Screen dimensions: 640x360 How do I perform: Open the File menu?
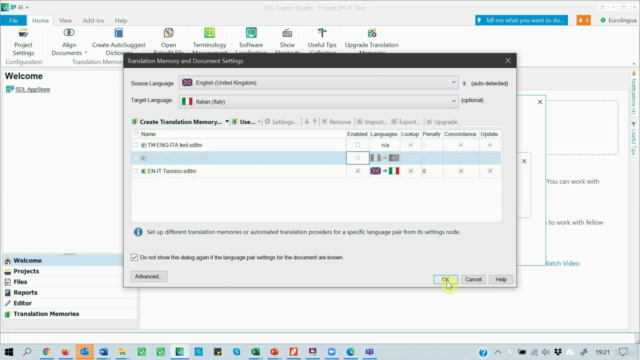(x=13, y=20)
